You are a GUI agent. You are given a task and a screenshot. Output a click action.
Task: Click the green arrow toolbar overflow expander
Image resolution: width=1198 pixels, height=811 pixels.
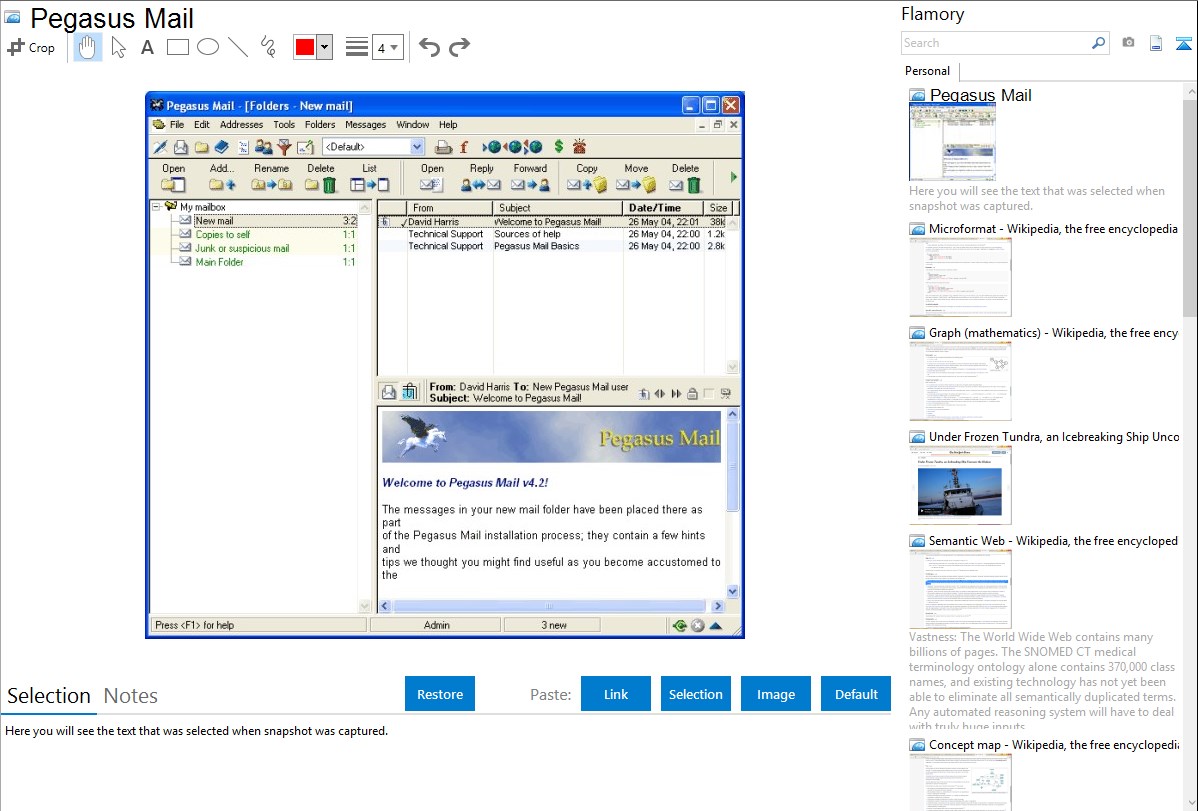coord(733,177)
